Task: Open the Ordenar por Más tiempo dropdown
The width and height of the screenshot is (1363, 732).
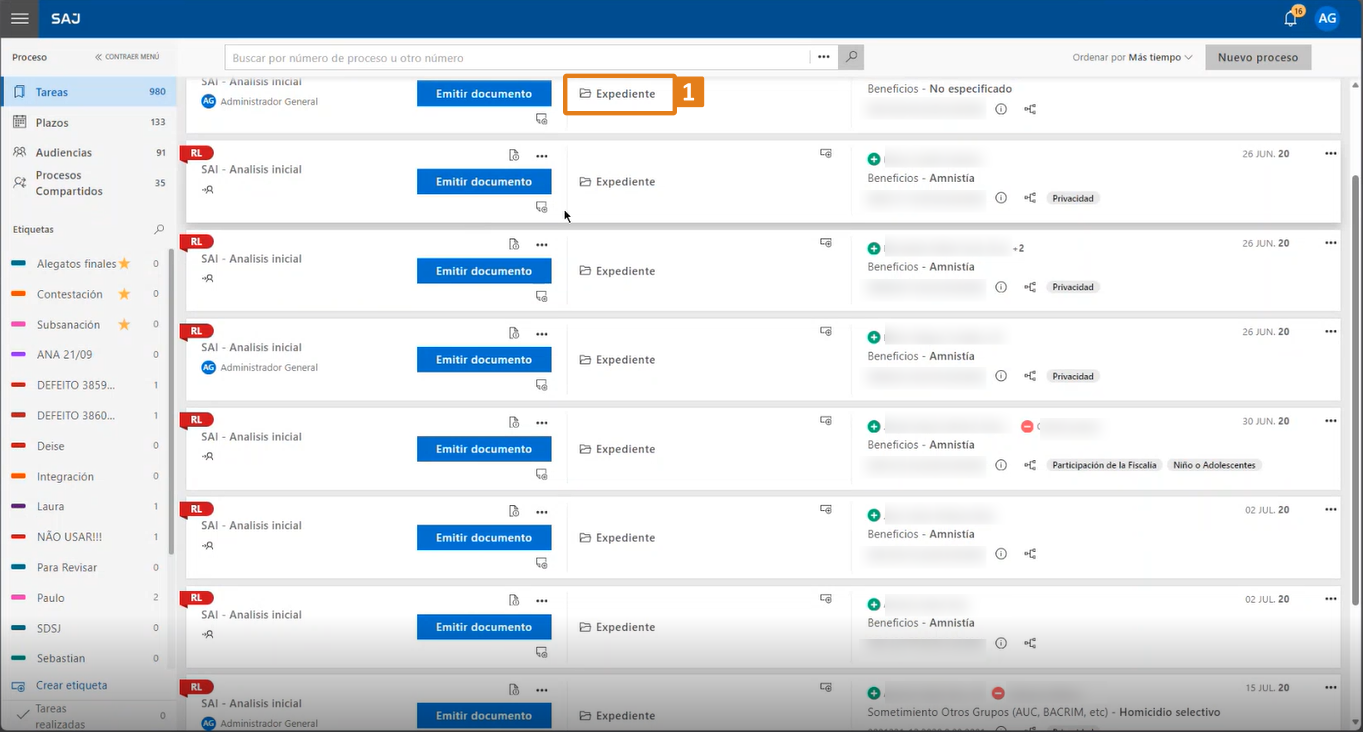Action: (x=1132, y=57)
